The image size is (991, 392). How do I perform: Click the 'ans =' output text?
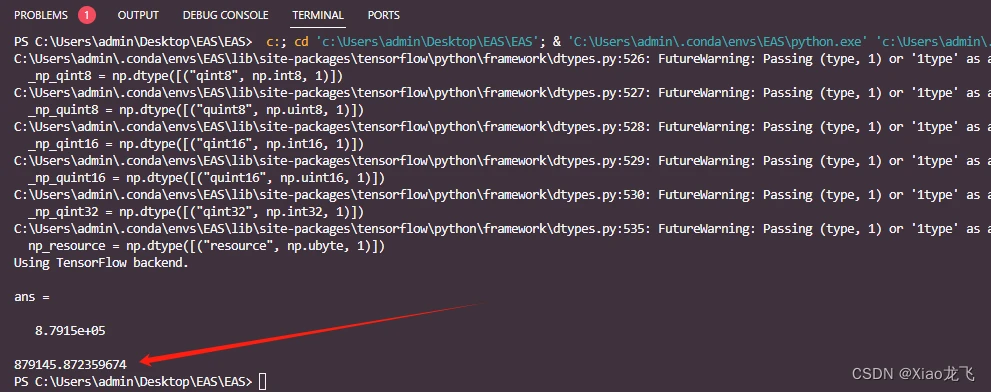coord(32,297)
